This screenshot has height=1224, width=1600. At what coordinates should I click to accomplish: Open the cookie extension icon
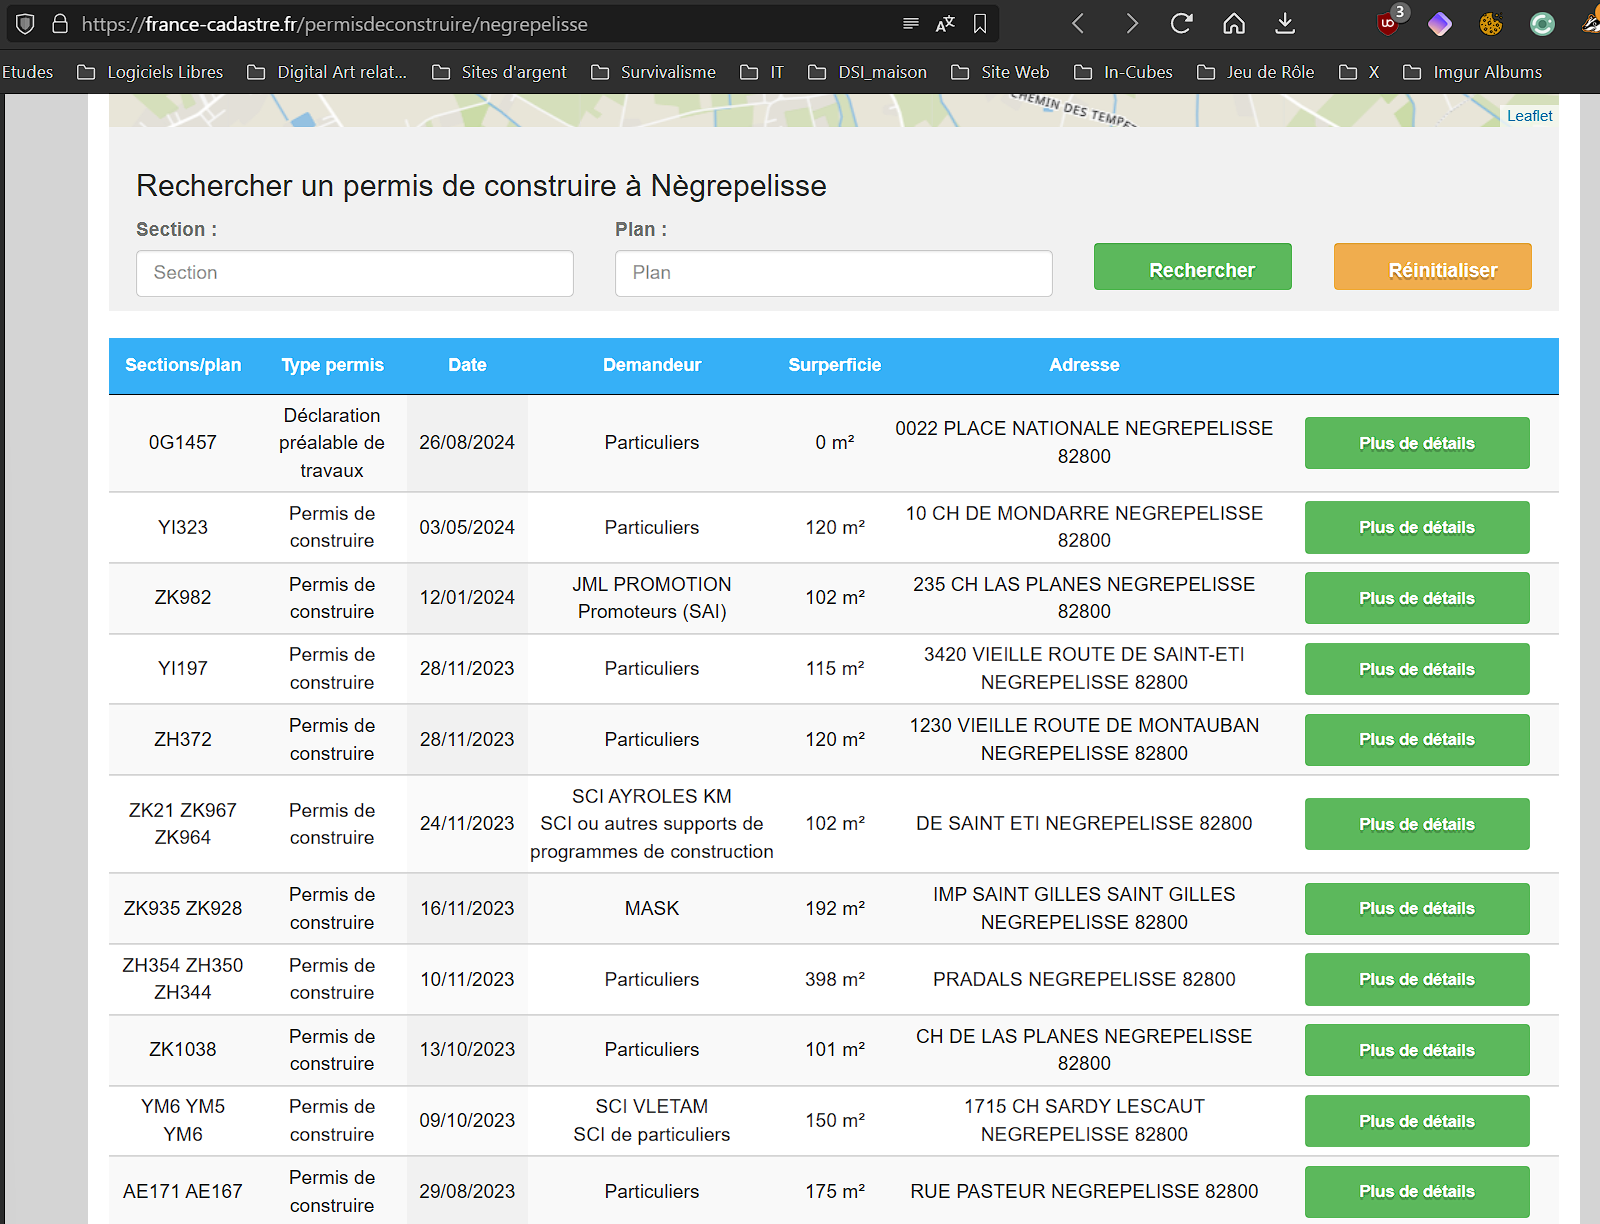pos(1491,24)
